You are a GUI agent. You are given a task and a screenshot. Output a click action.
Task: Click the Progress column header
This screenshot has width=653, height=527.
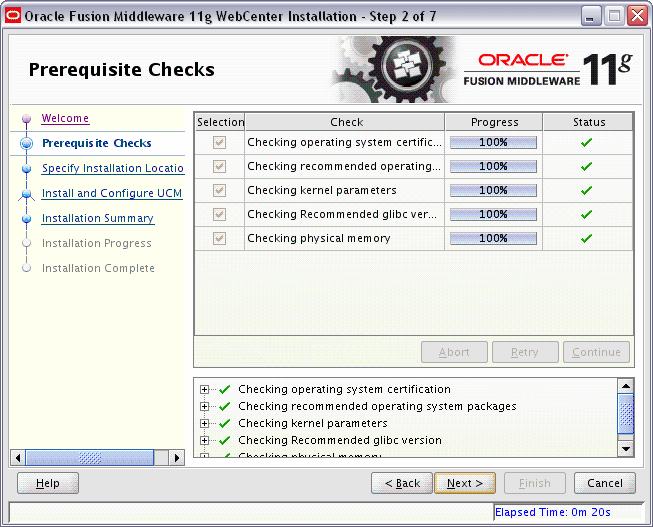click(494, 122)
